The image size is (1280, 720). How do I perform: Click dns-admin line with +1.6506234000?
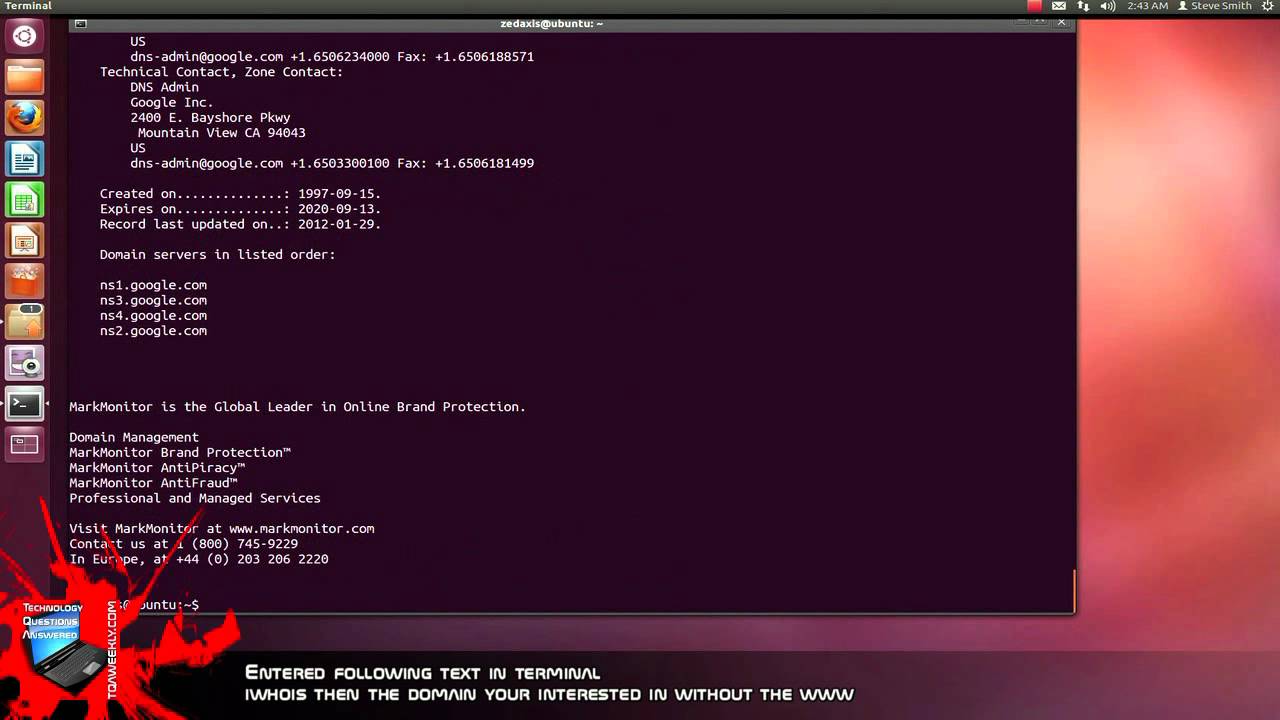coord(332,57)
